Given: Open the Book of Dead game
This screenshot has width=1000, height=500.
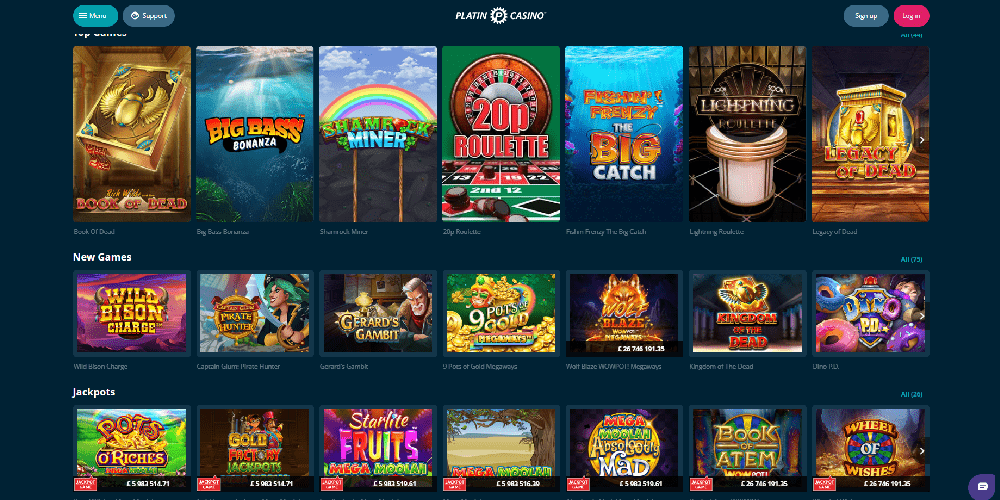Looking at the screenshot, I should point(132,134).
